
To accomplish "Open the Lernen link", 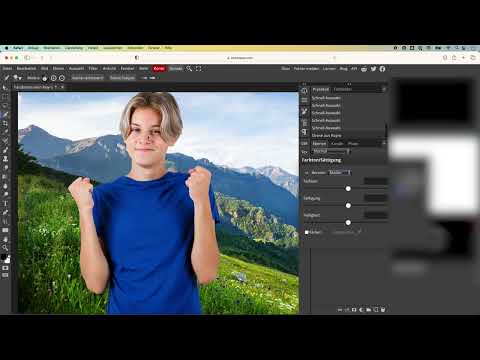I will pyautogui.click(x=329, y=69).
